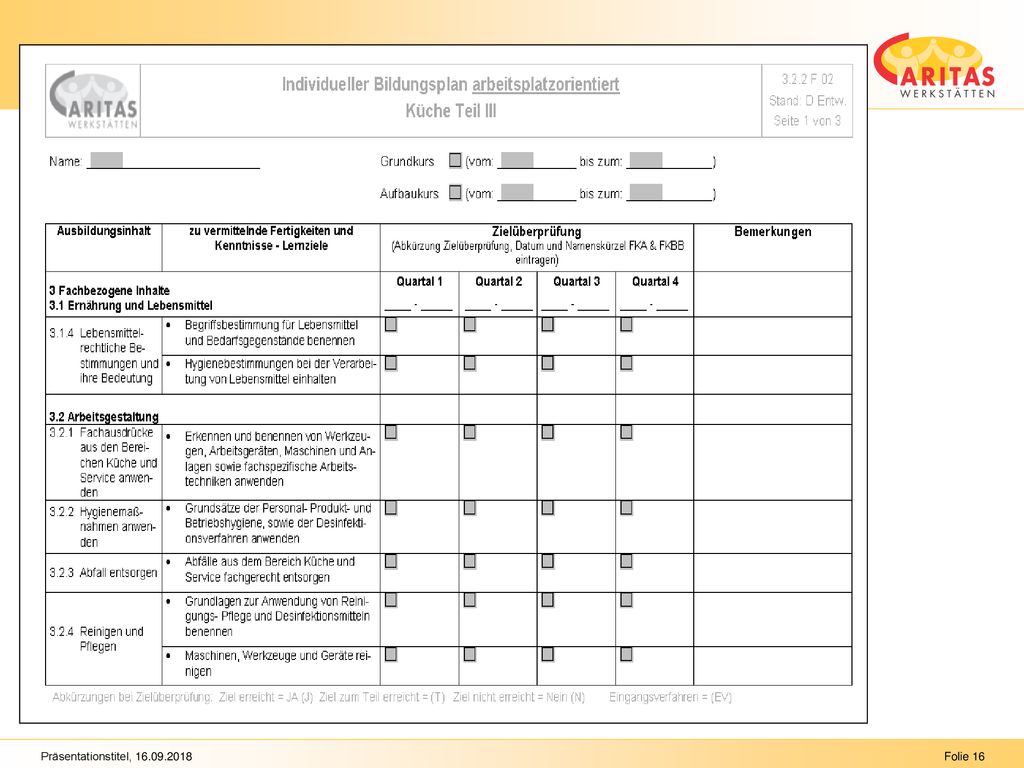Click the Grundkurs 'bis zum' date field
The width and height of the screenshot is (1024, 768).
click(x=669, y=161)
